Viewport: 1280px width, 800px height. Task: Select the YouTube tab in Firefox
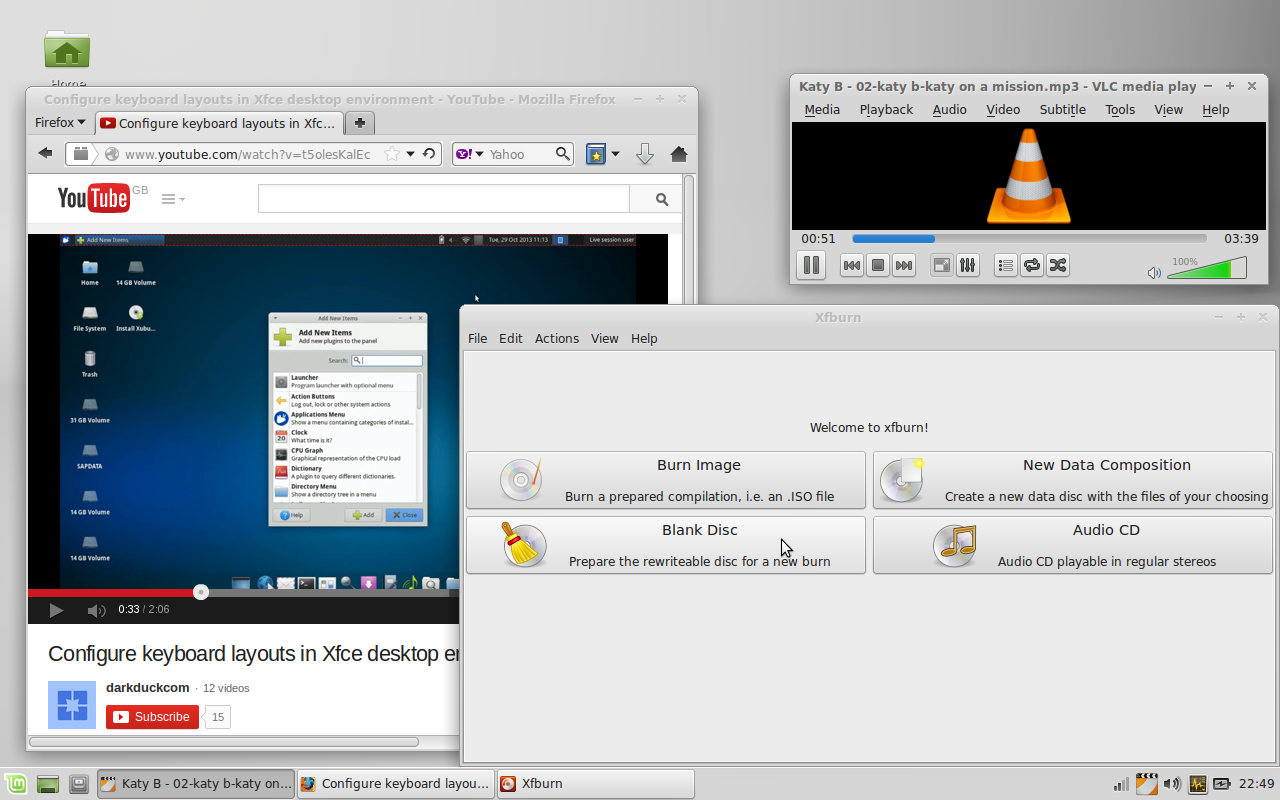coord(220,123)
